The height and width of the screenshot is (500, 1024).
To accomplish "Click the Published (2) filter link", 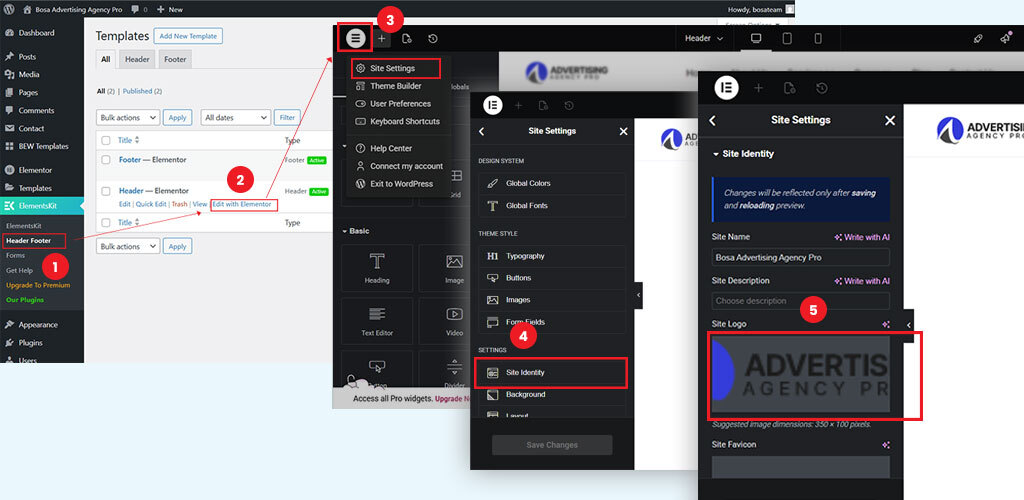I will coord(142,91).
